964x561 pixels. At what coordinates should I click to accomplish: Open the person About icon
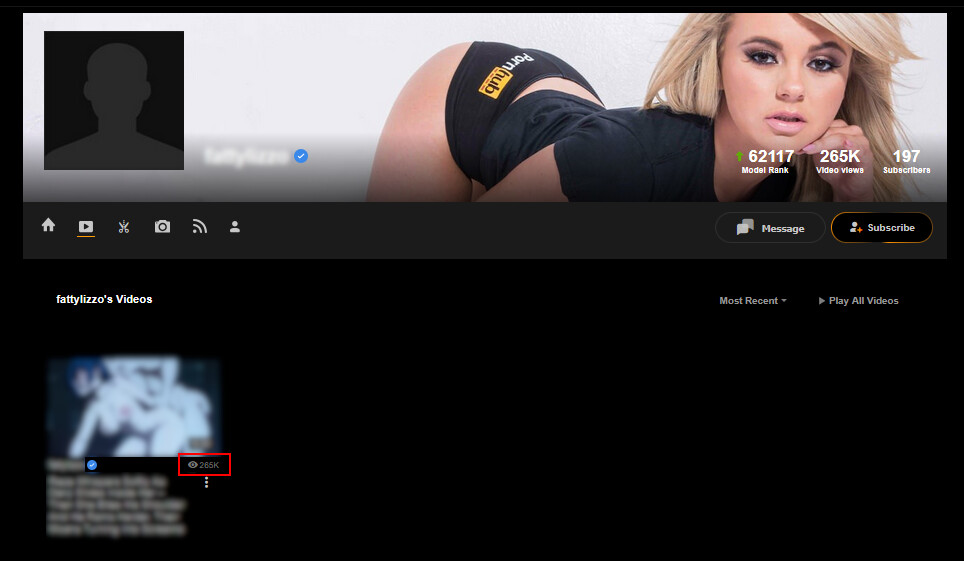235,227
